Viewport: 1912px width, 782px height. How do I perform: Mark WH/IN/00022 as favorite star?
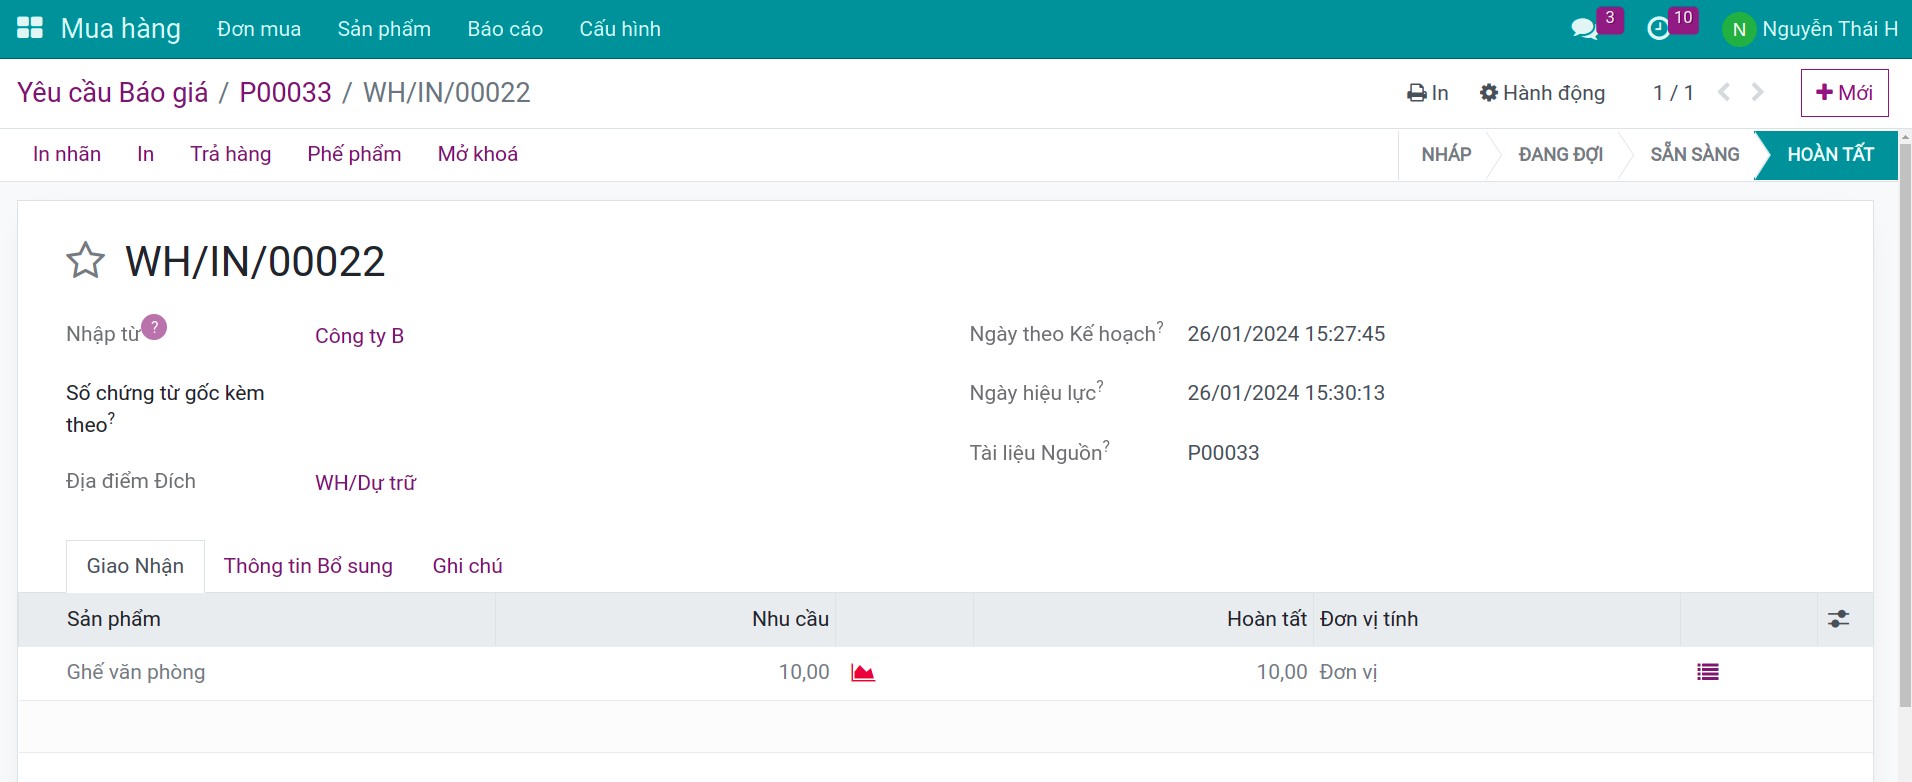click(x=86, y=261)
